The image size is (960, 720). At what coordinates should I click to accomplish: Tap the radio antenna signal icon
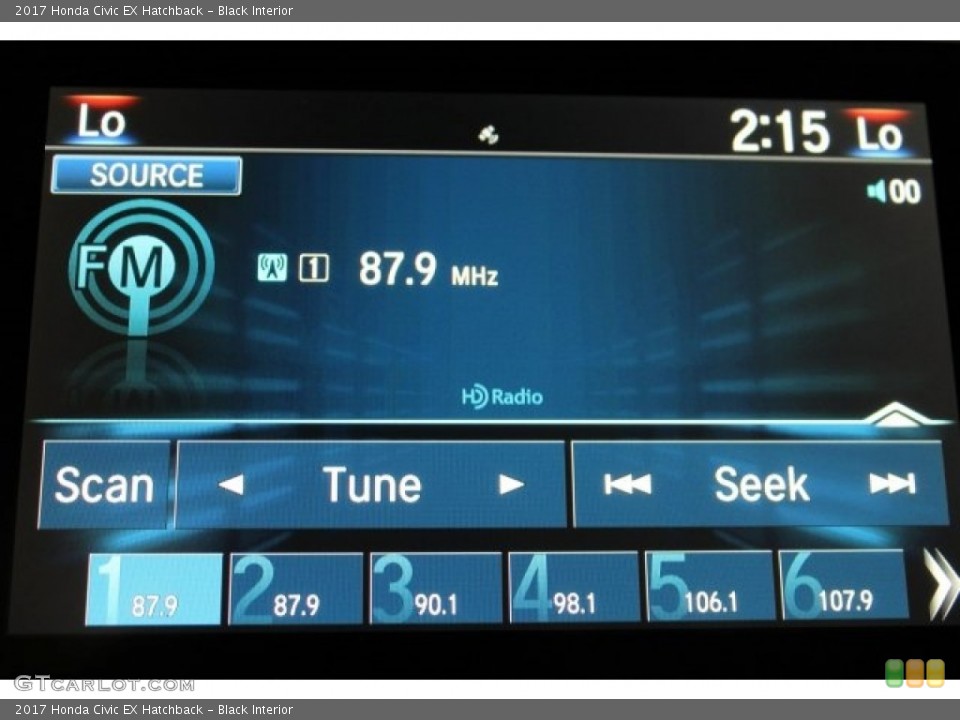(272, 268)
